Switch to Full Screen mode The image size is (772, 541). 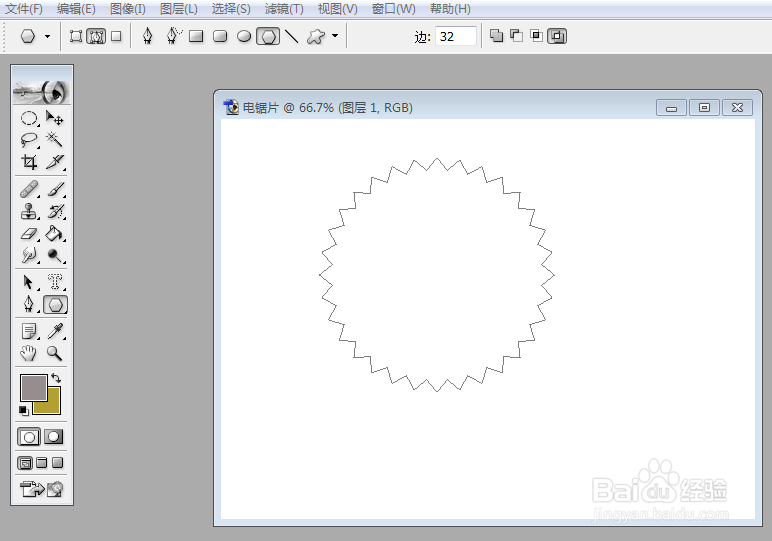point(58,463)
